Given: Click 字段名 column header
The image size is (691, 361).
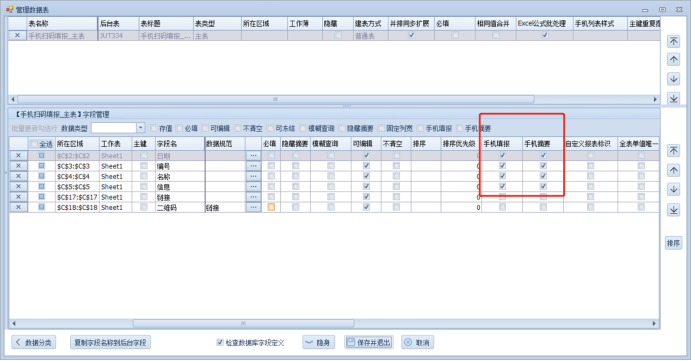Looking at the screenshot, I should pyautogui.click(x=180, y=144).
